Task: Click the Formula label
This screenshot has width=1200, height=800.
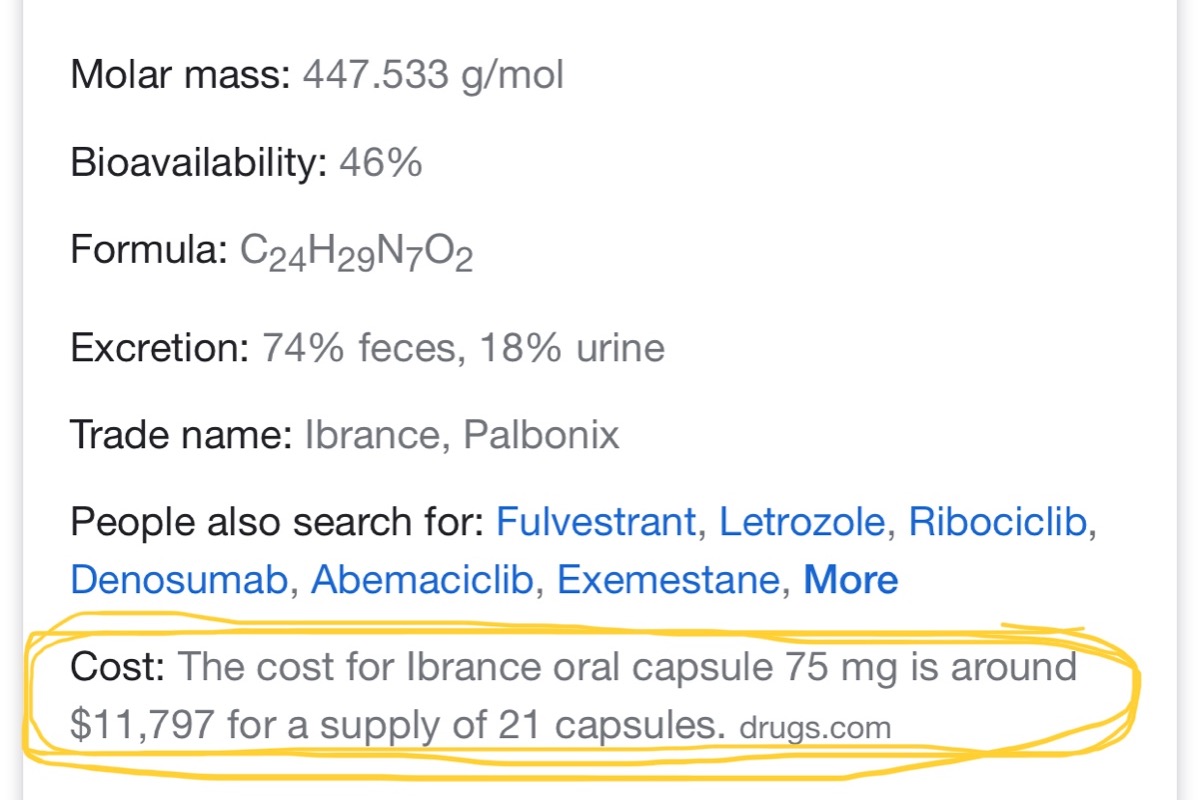Action: click(149, 249)
